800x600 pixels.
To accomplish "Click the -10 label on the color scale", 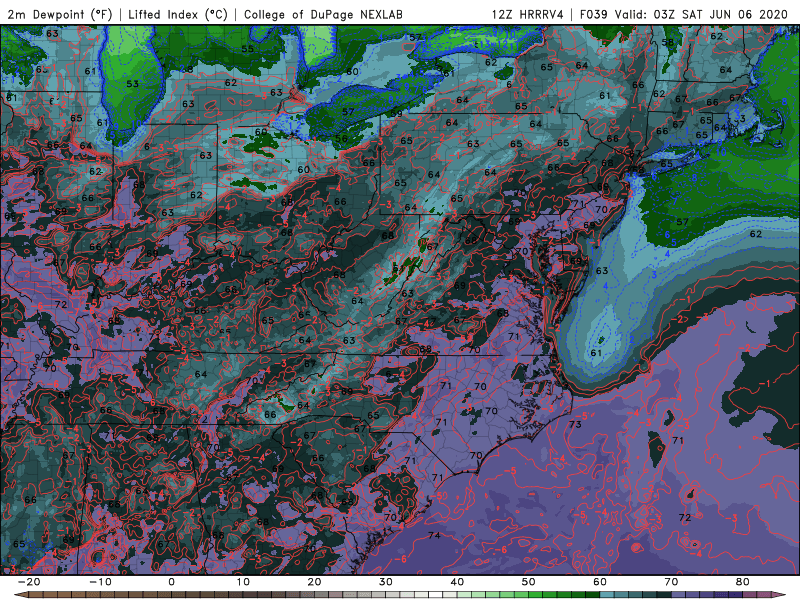I will click(100, 582).
